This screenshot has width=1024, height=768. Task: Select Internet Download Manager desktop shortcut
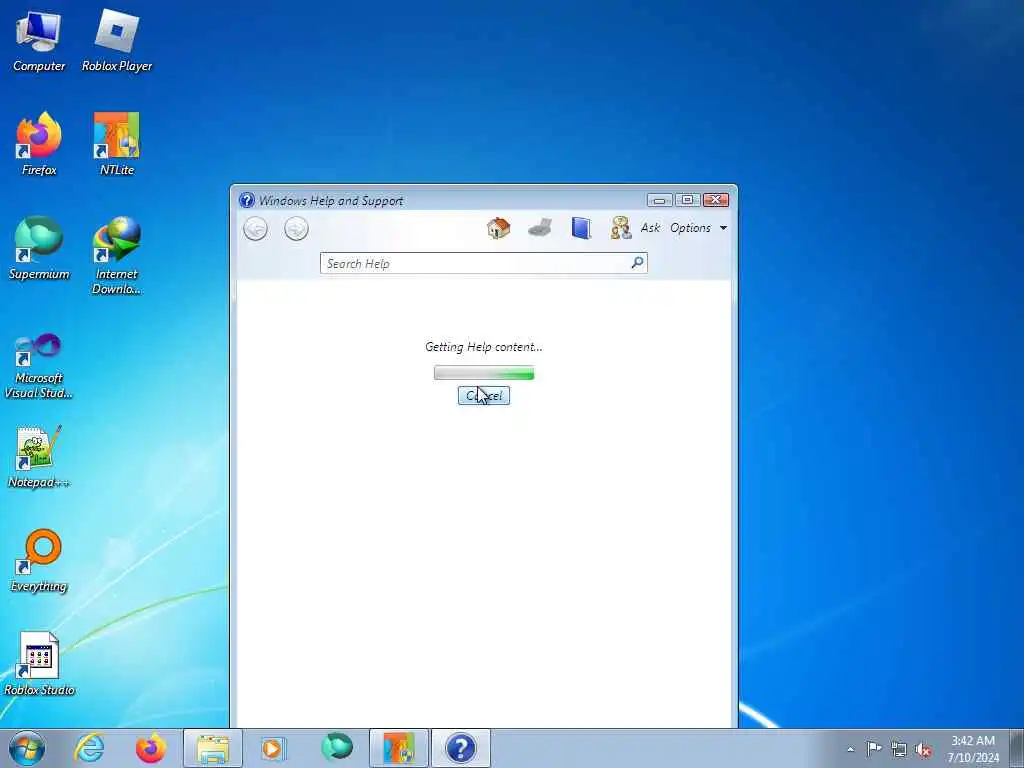117,256
